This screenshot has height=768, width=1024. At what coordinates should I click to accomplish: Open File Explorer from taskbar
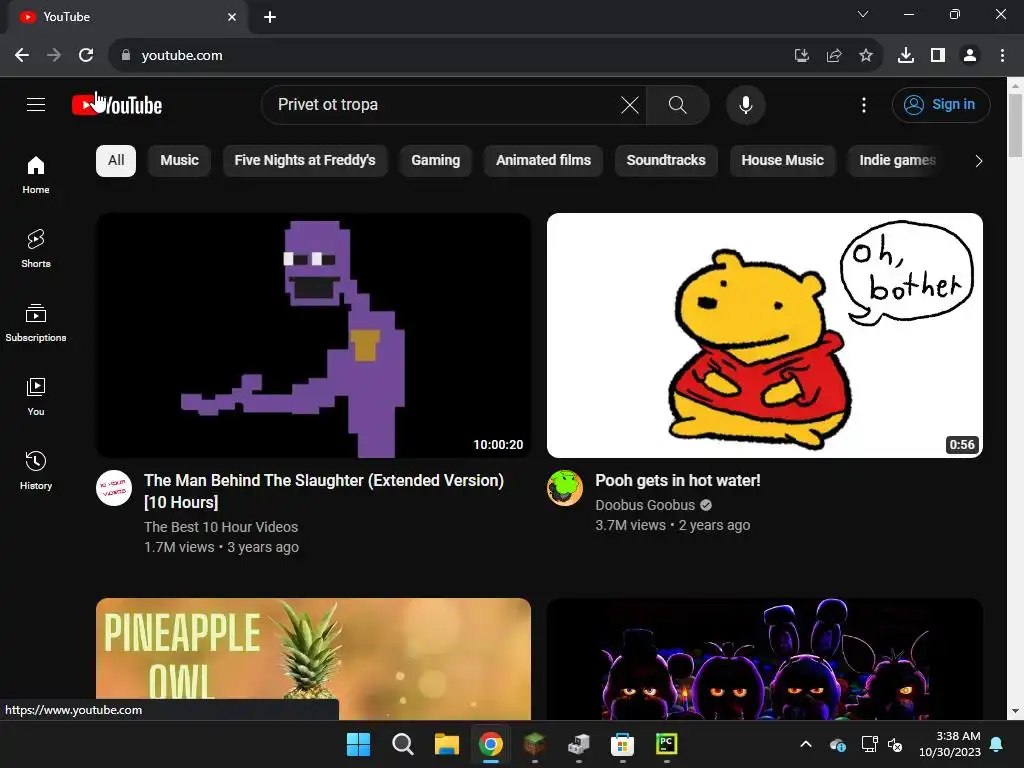tap(447, 744)
